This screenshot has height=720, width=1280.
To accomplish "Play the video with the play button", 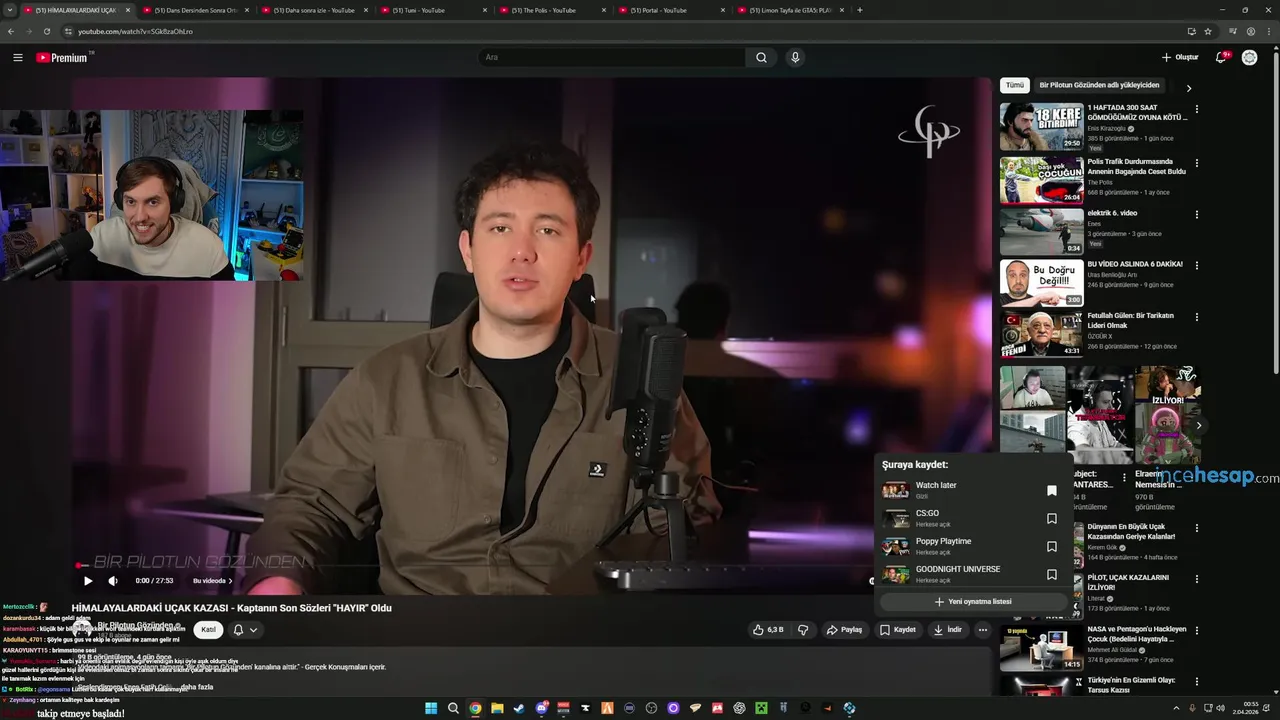I will click(88, 581).
